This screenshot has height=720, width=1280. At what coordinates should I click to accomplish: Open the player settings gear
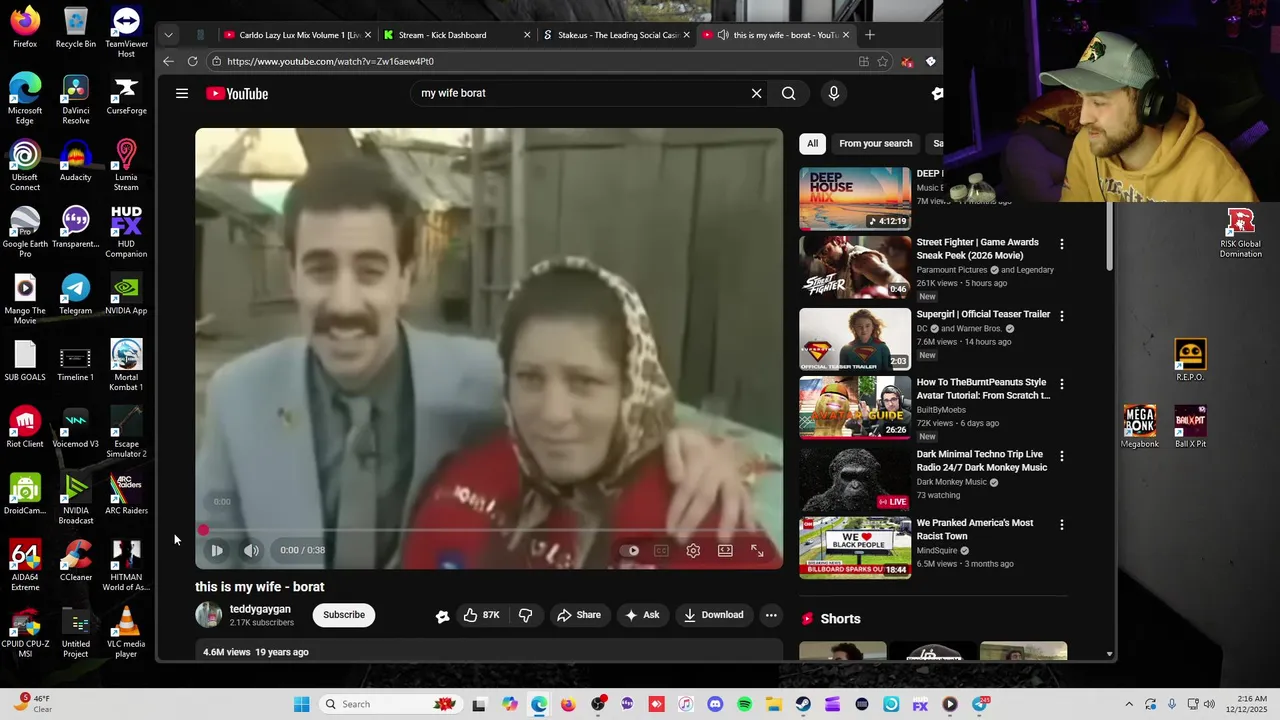(x=693, y=550)
